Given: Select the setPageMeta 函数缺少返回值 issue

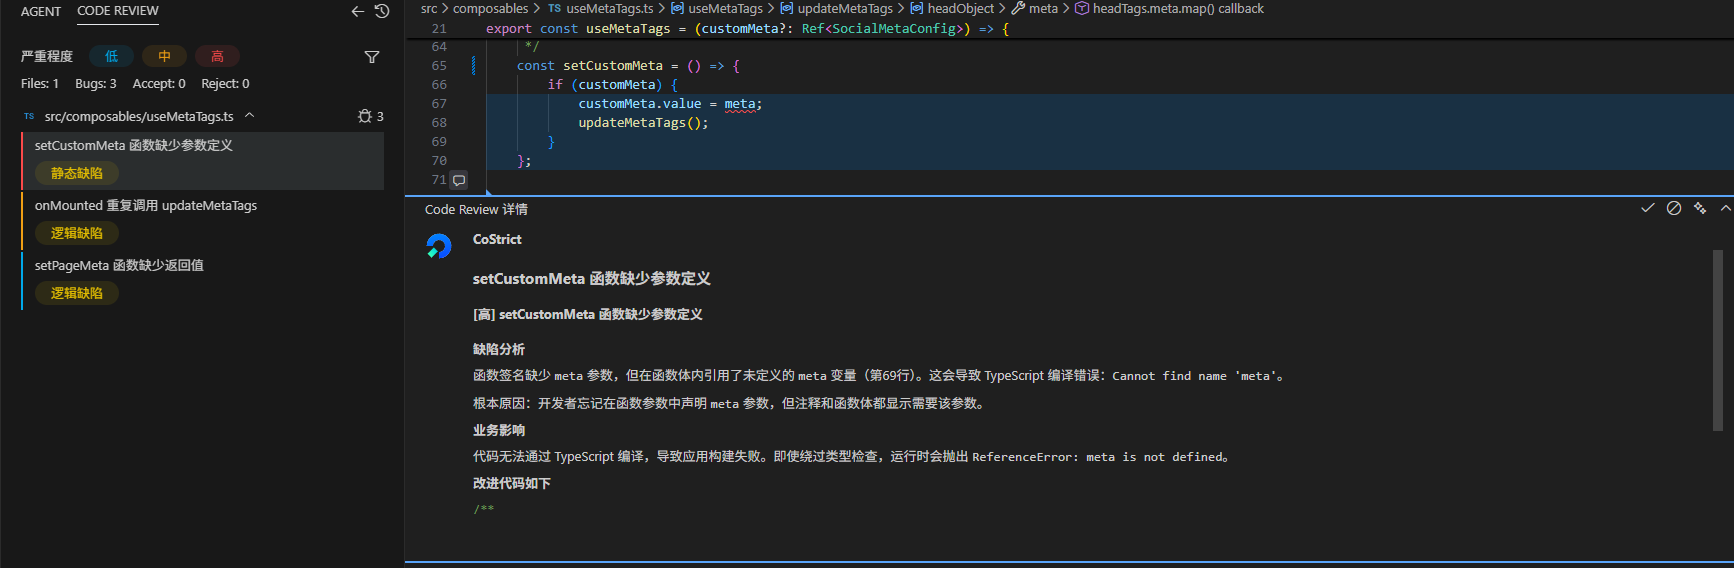Looking at the screenshot, I should click(x=203, y=280).
